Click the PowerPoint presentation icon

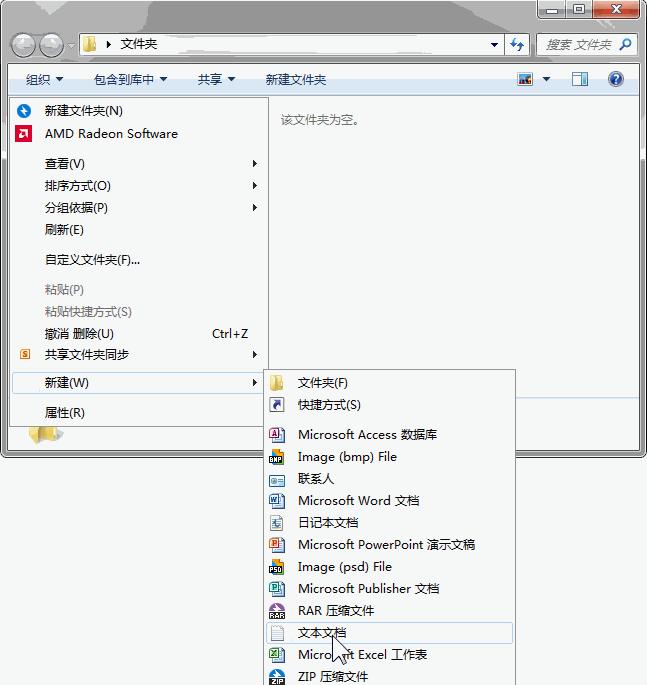(x=277, y=545)
